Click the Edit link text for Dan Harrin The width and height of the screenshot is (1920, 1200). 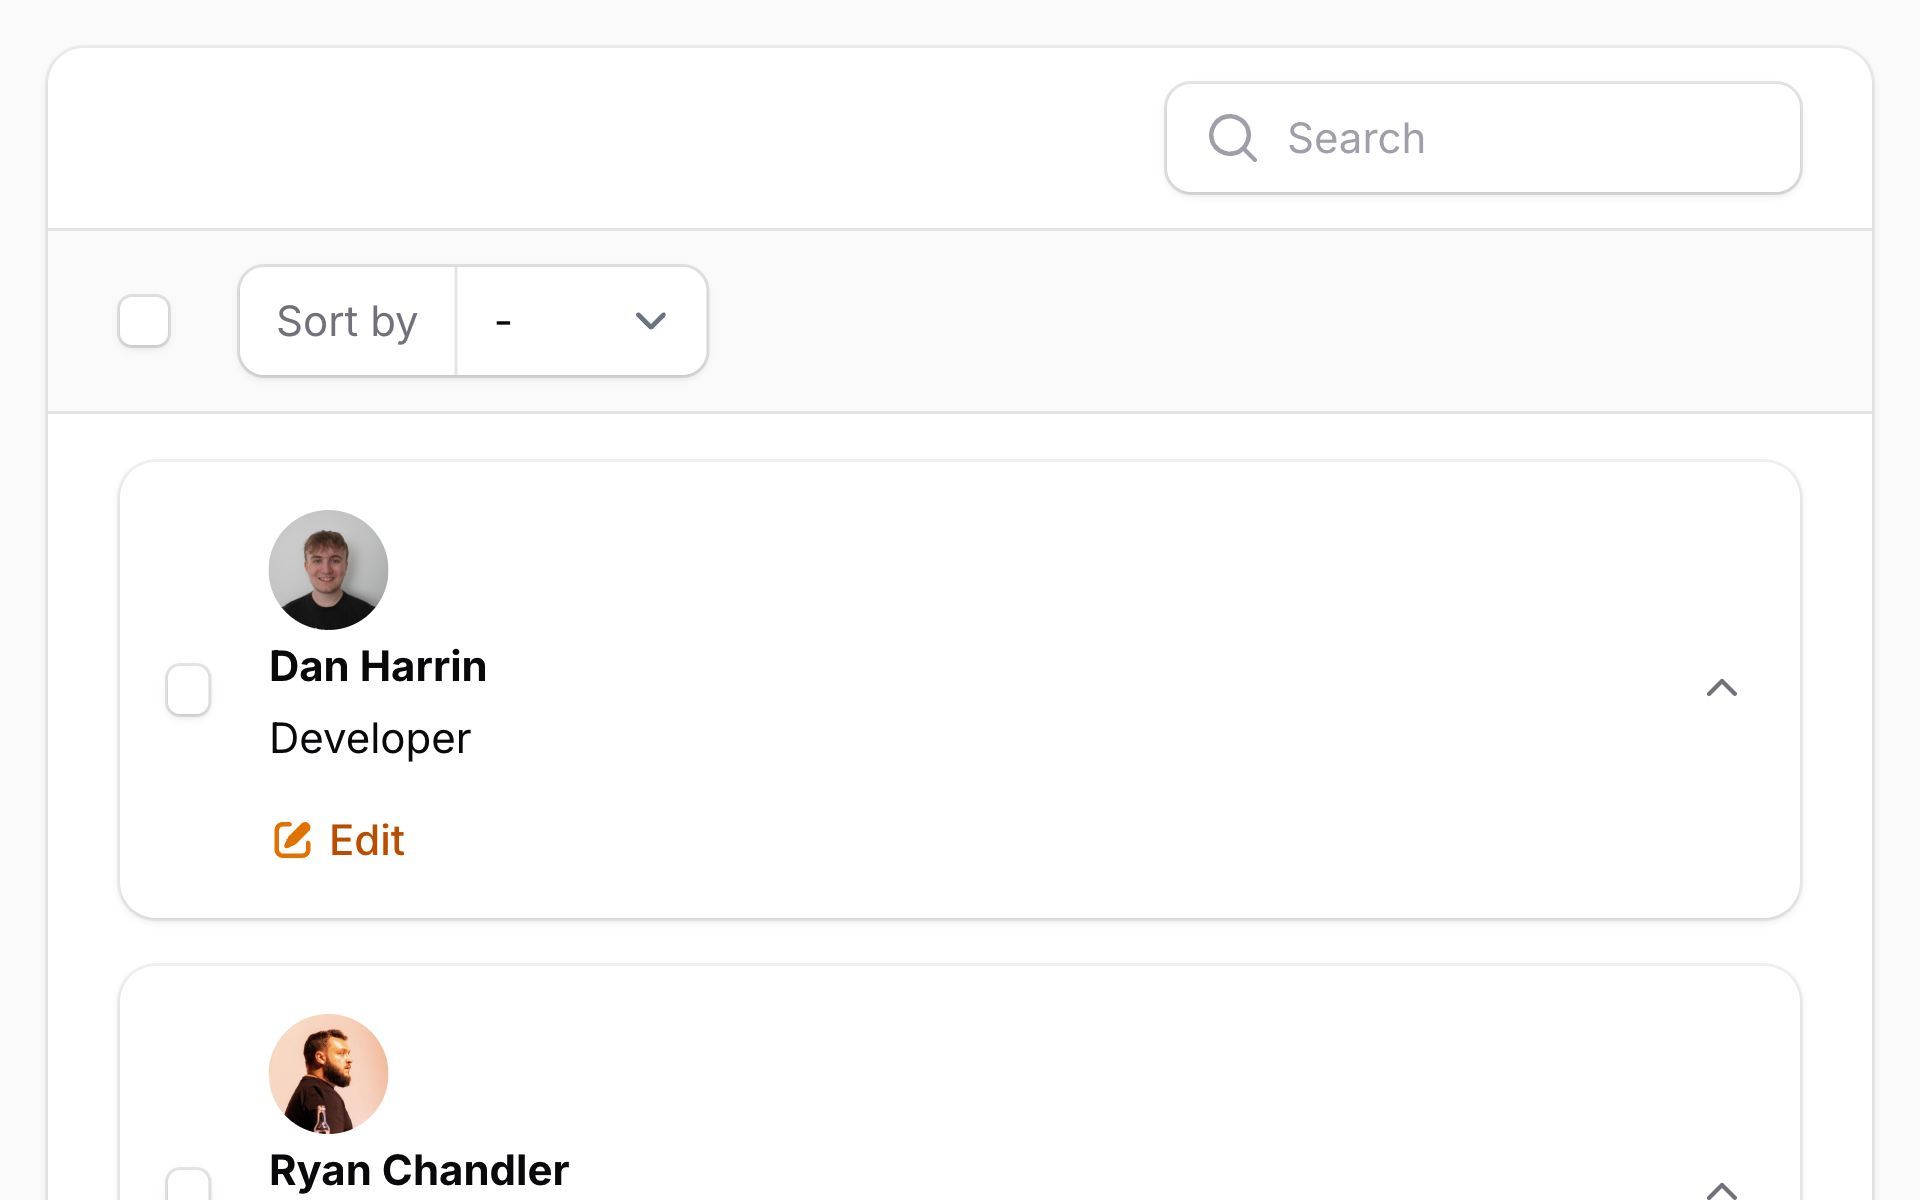point(366,840)
